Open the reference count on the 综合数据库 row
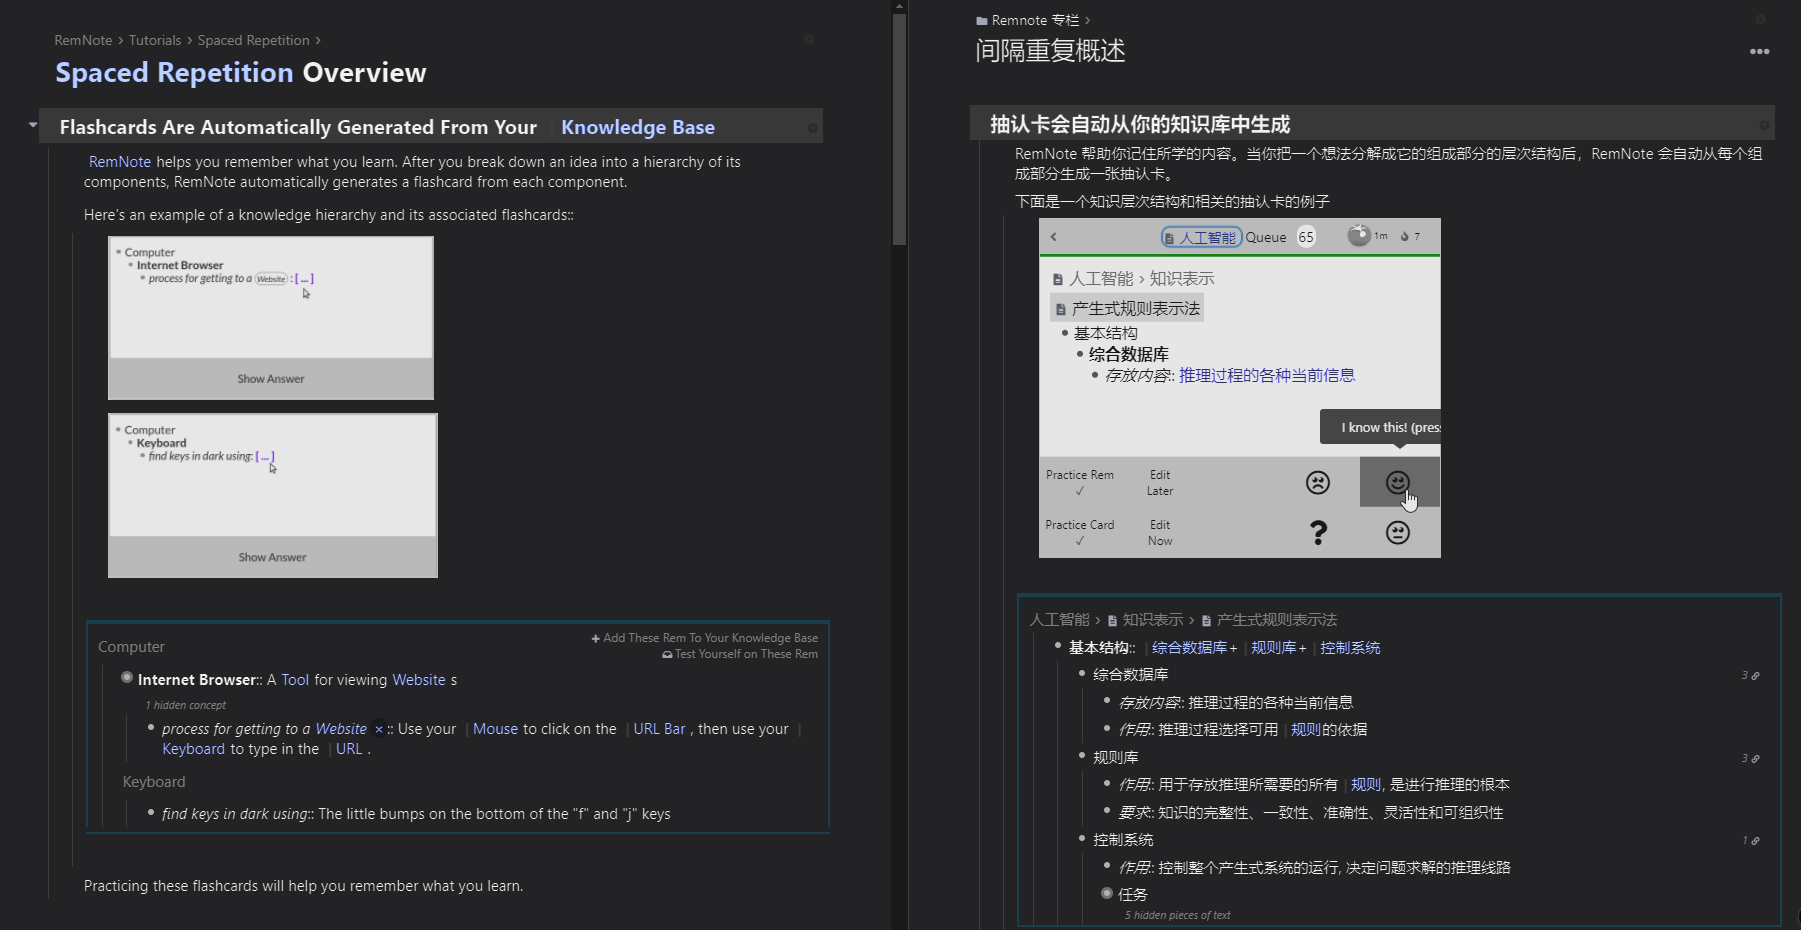 pyautogui.click(x=1750, y=675)
